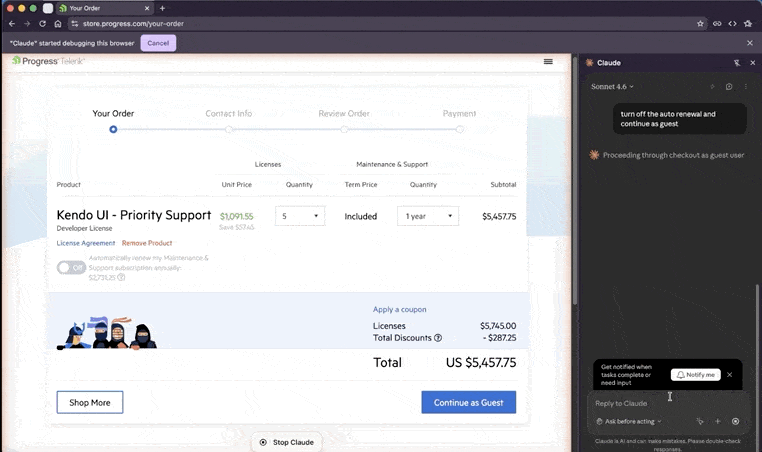Click the help icon beside renewal price $2,731.25
Screen dimensions: 762x452
(x=121, y=278)
